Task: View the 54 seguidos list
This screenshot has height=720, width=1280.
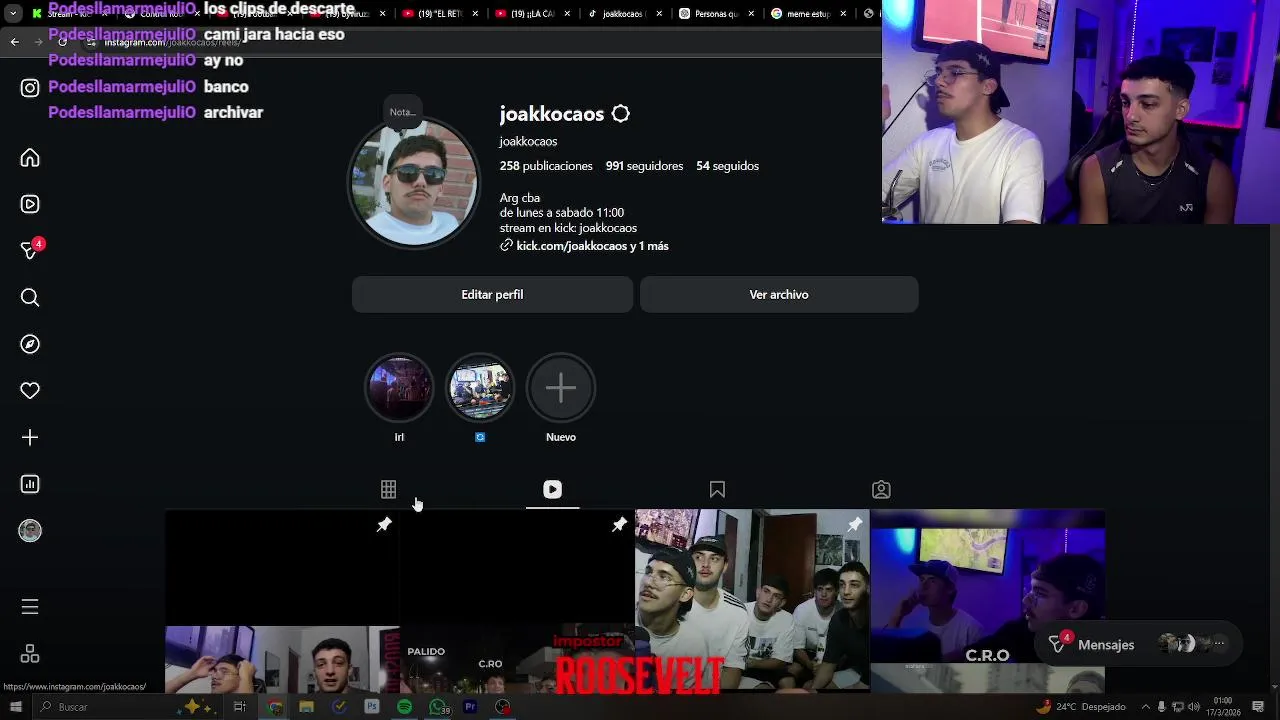Action: (727, 166)
